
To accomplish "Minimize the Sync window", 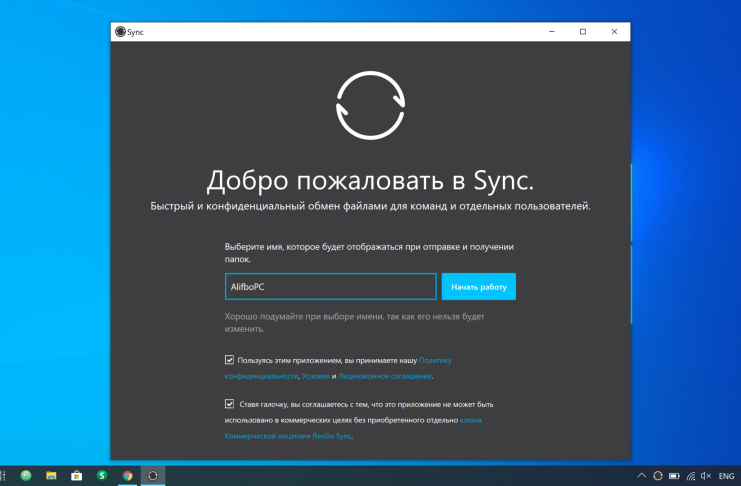I will [x=551, y=32].
